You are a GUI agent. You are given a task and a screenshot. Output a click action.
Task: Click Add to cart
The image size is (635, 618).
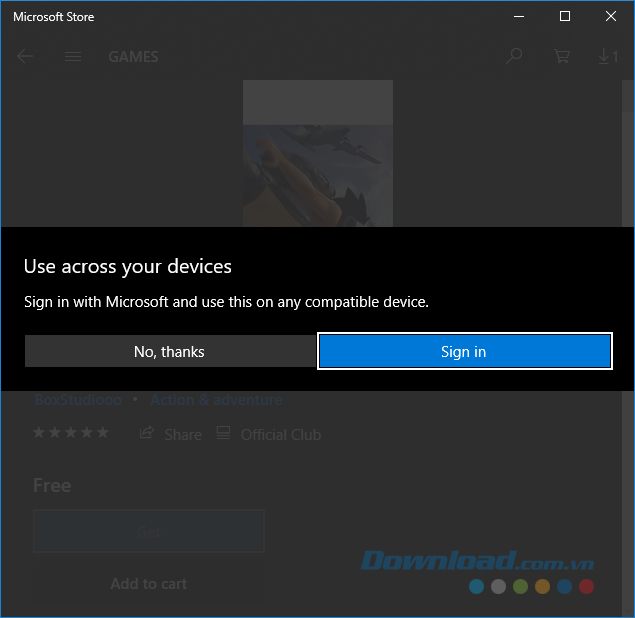(x=149, y=584)
